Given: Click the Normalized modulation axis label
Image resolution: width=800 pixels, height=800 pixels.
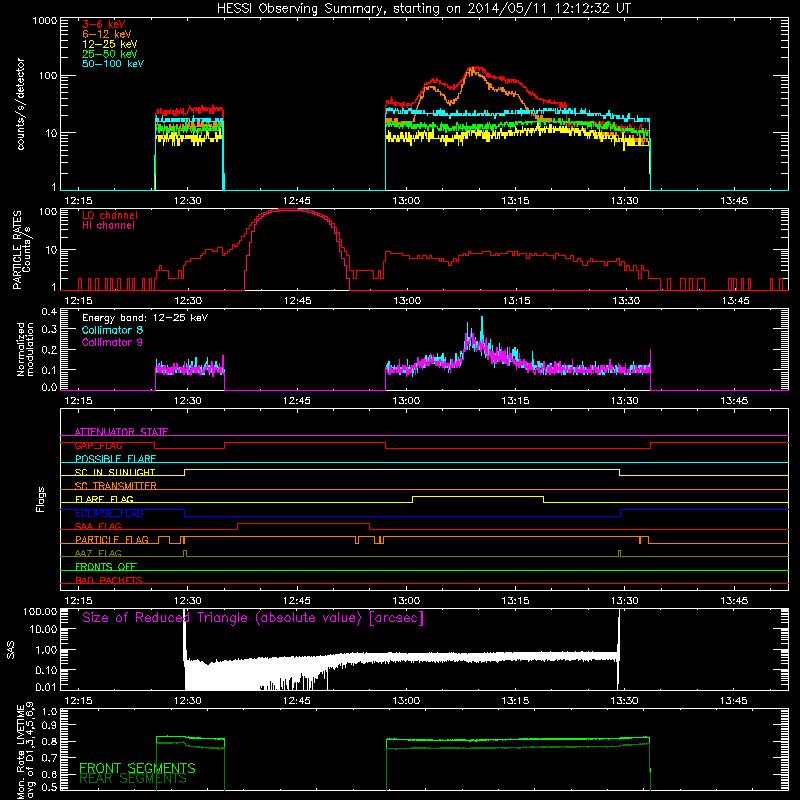Looking at the screenshot, I should (25, 349).
